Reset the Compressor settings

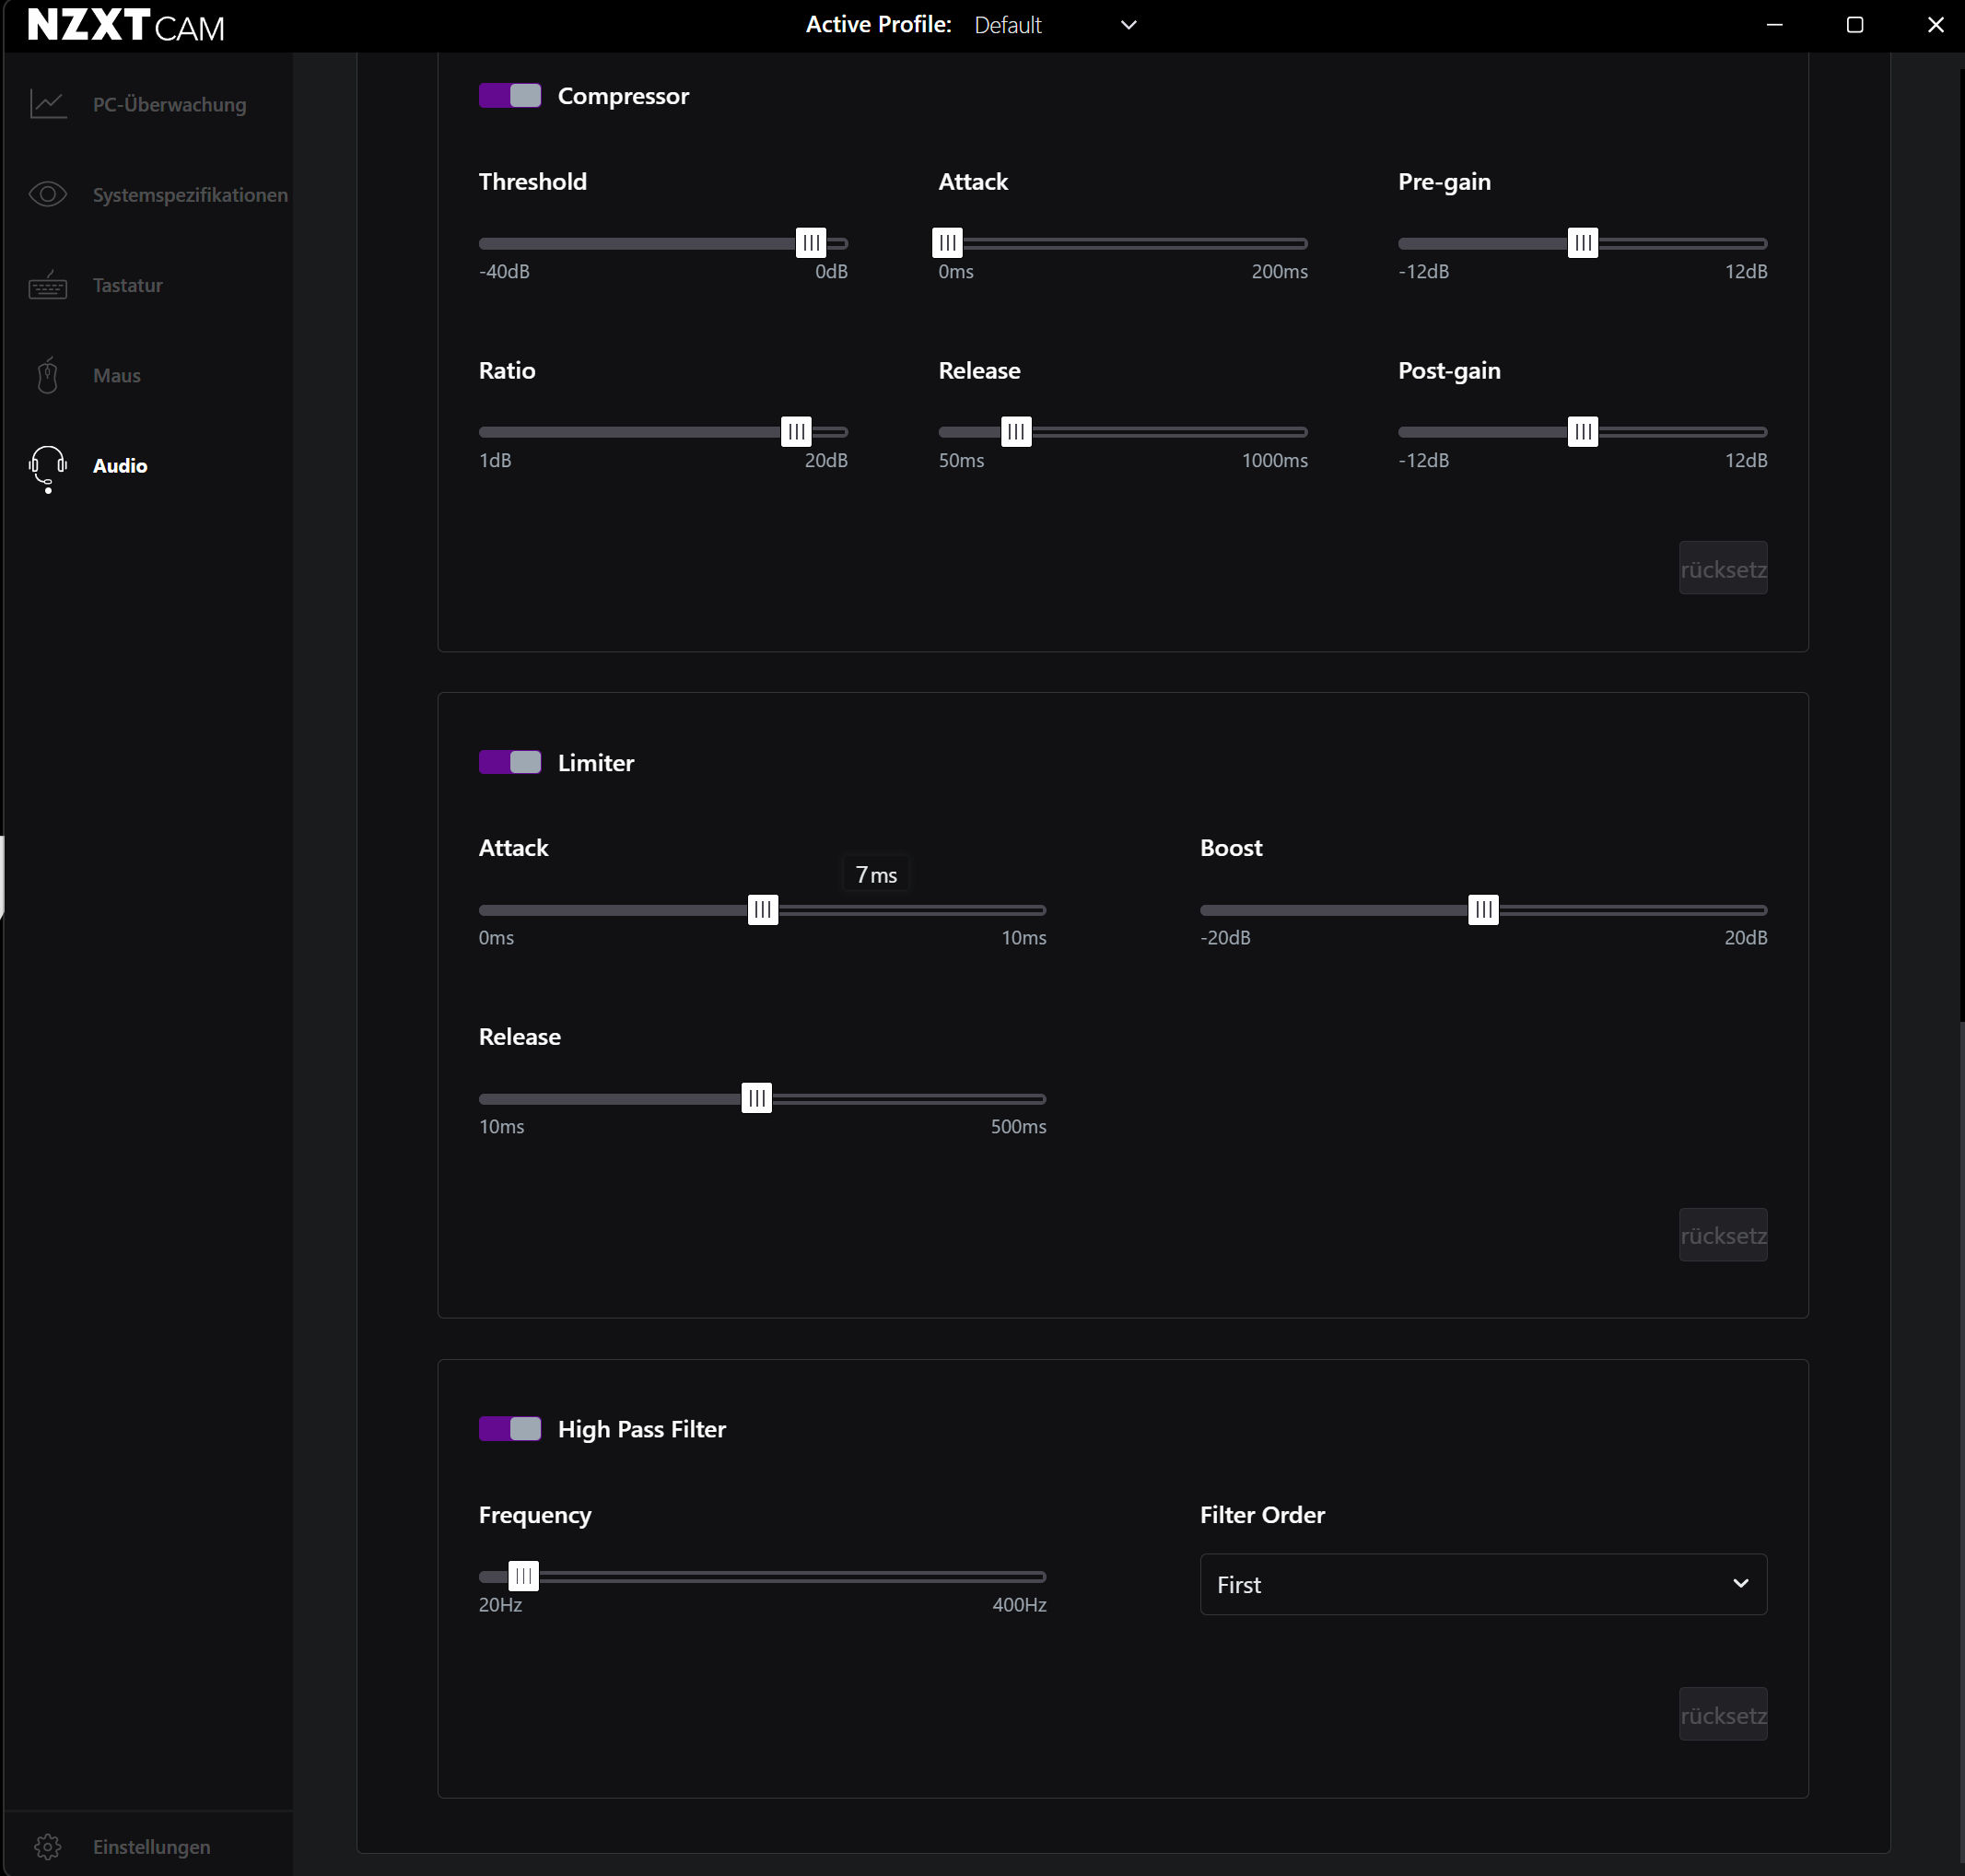point(1723,568)
